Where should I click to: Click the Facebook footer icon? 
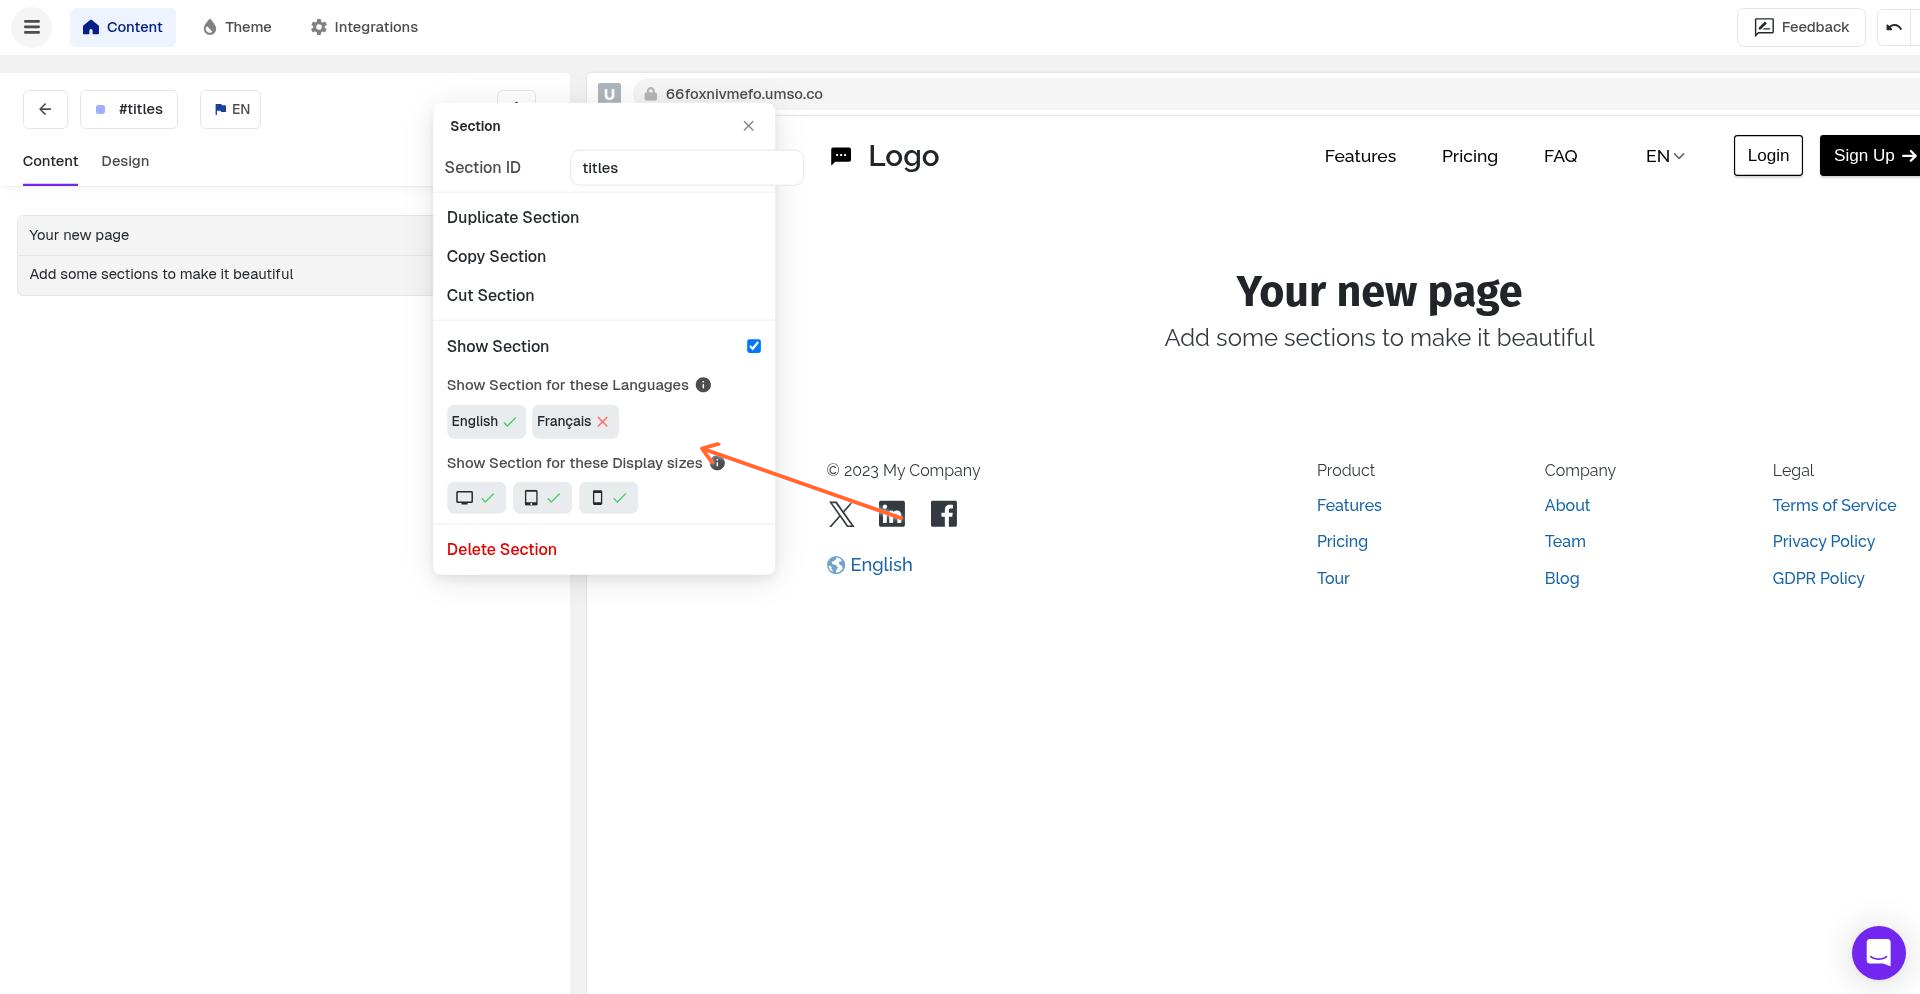[943, 514]
